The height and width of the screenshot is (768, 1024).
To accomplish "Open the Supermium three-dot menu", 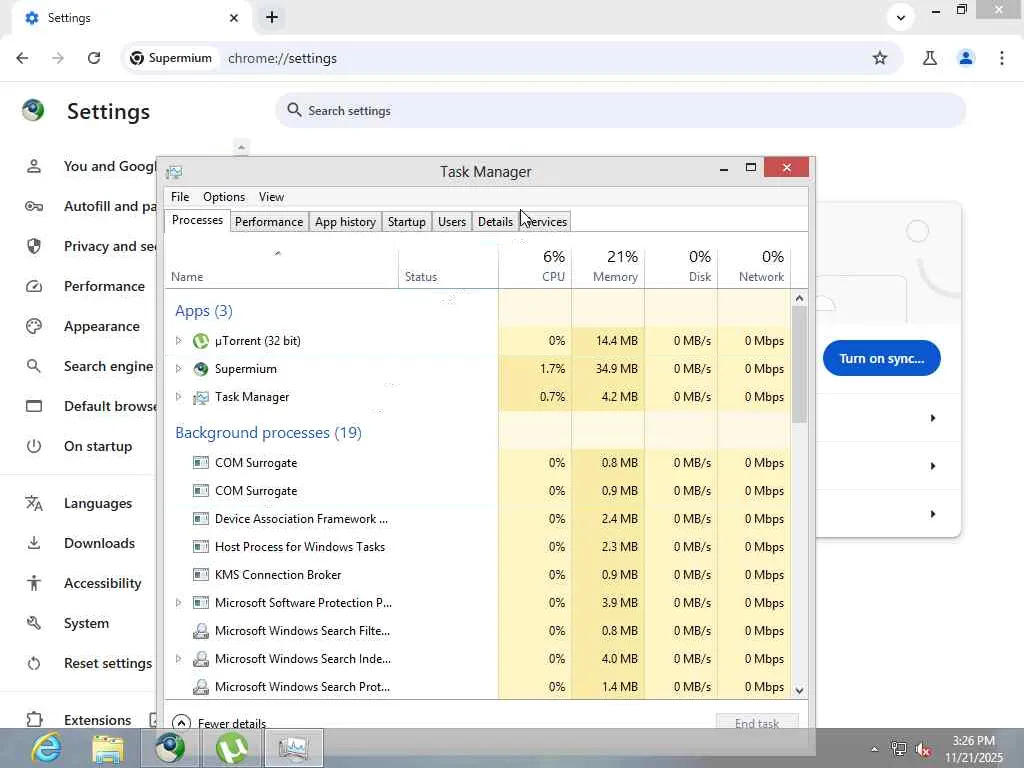I will click(x=1002, y=58).
